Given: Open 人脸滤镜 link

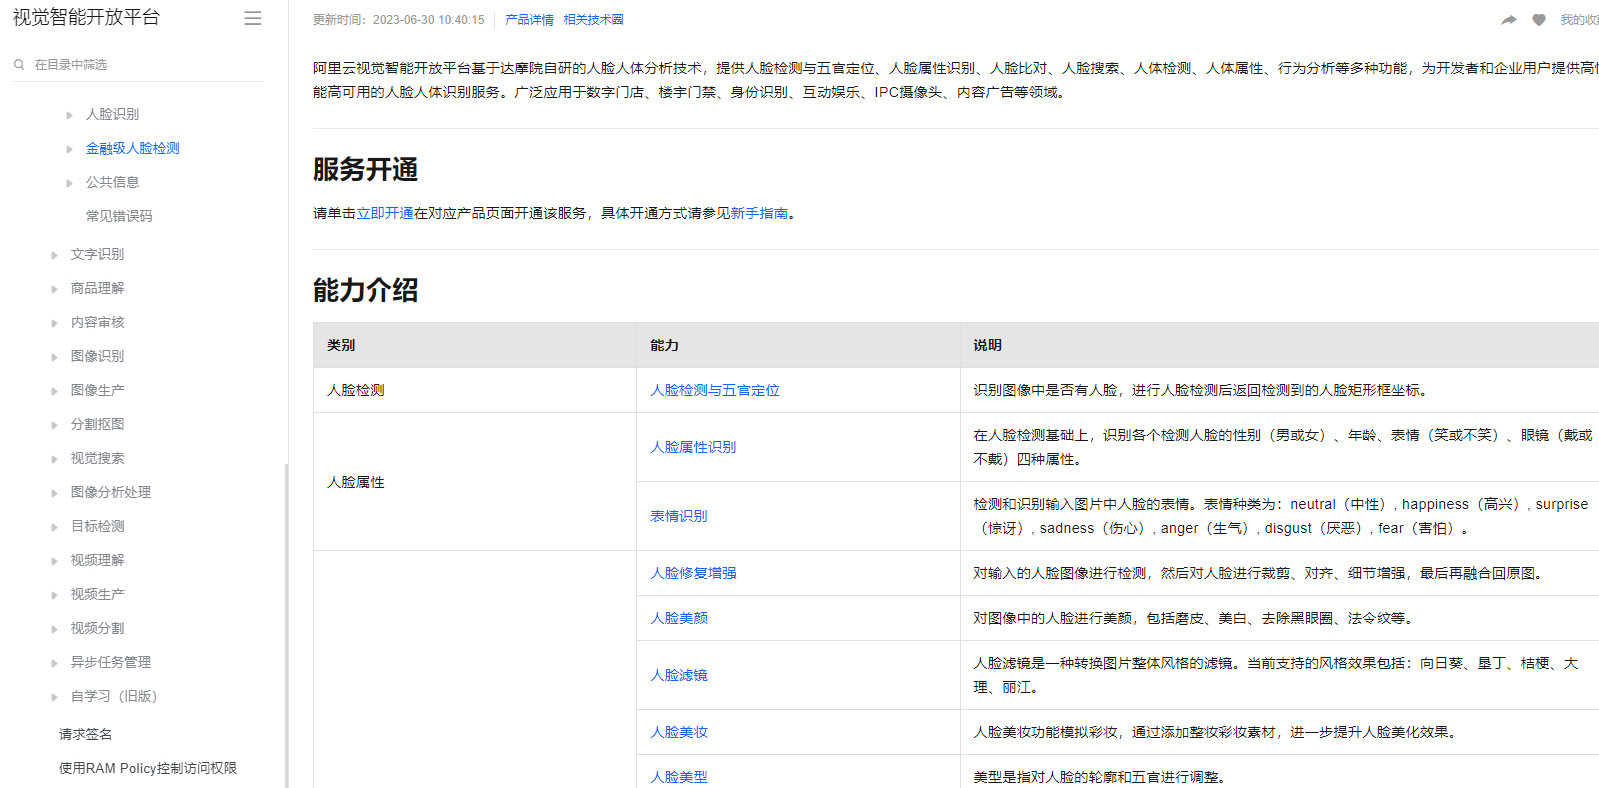Looking at the screenshot, I should 679,675.
